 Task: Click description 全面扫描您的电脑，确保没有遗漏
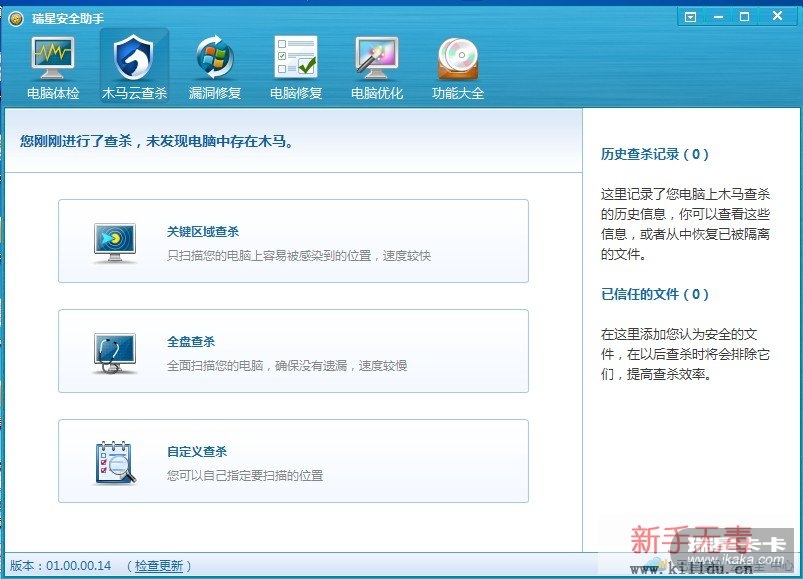pos(287,366)
